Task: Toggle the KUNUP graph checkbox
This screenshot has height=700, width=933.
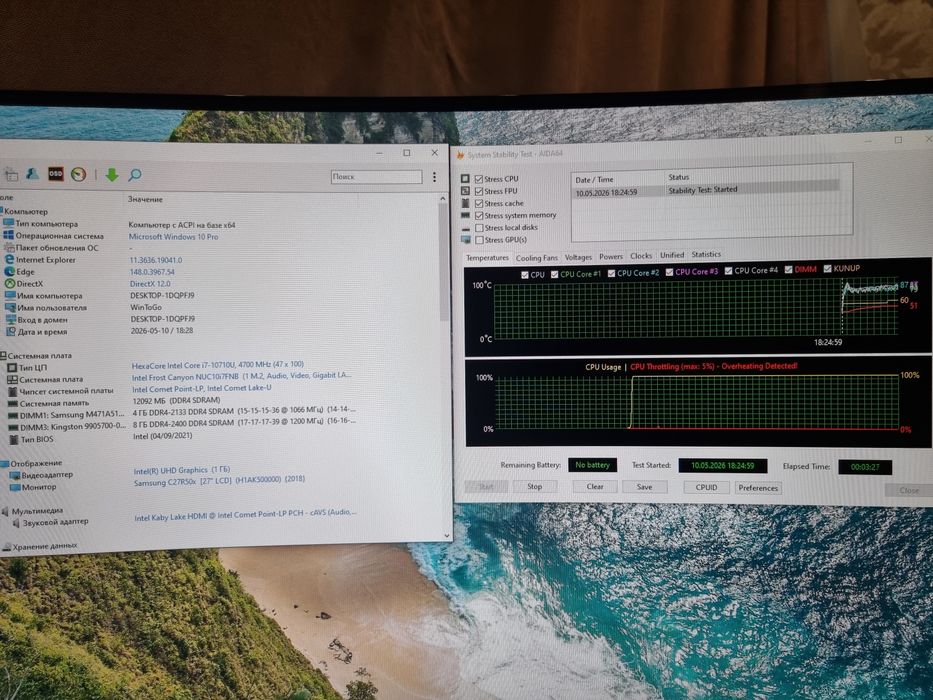Action: [x=827, y=269]
